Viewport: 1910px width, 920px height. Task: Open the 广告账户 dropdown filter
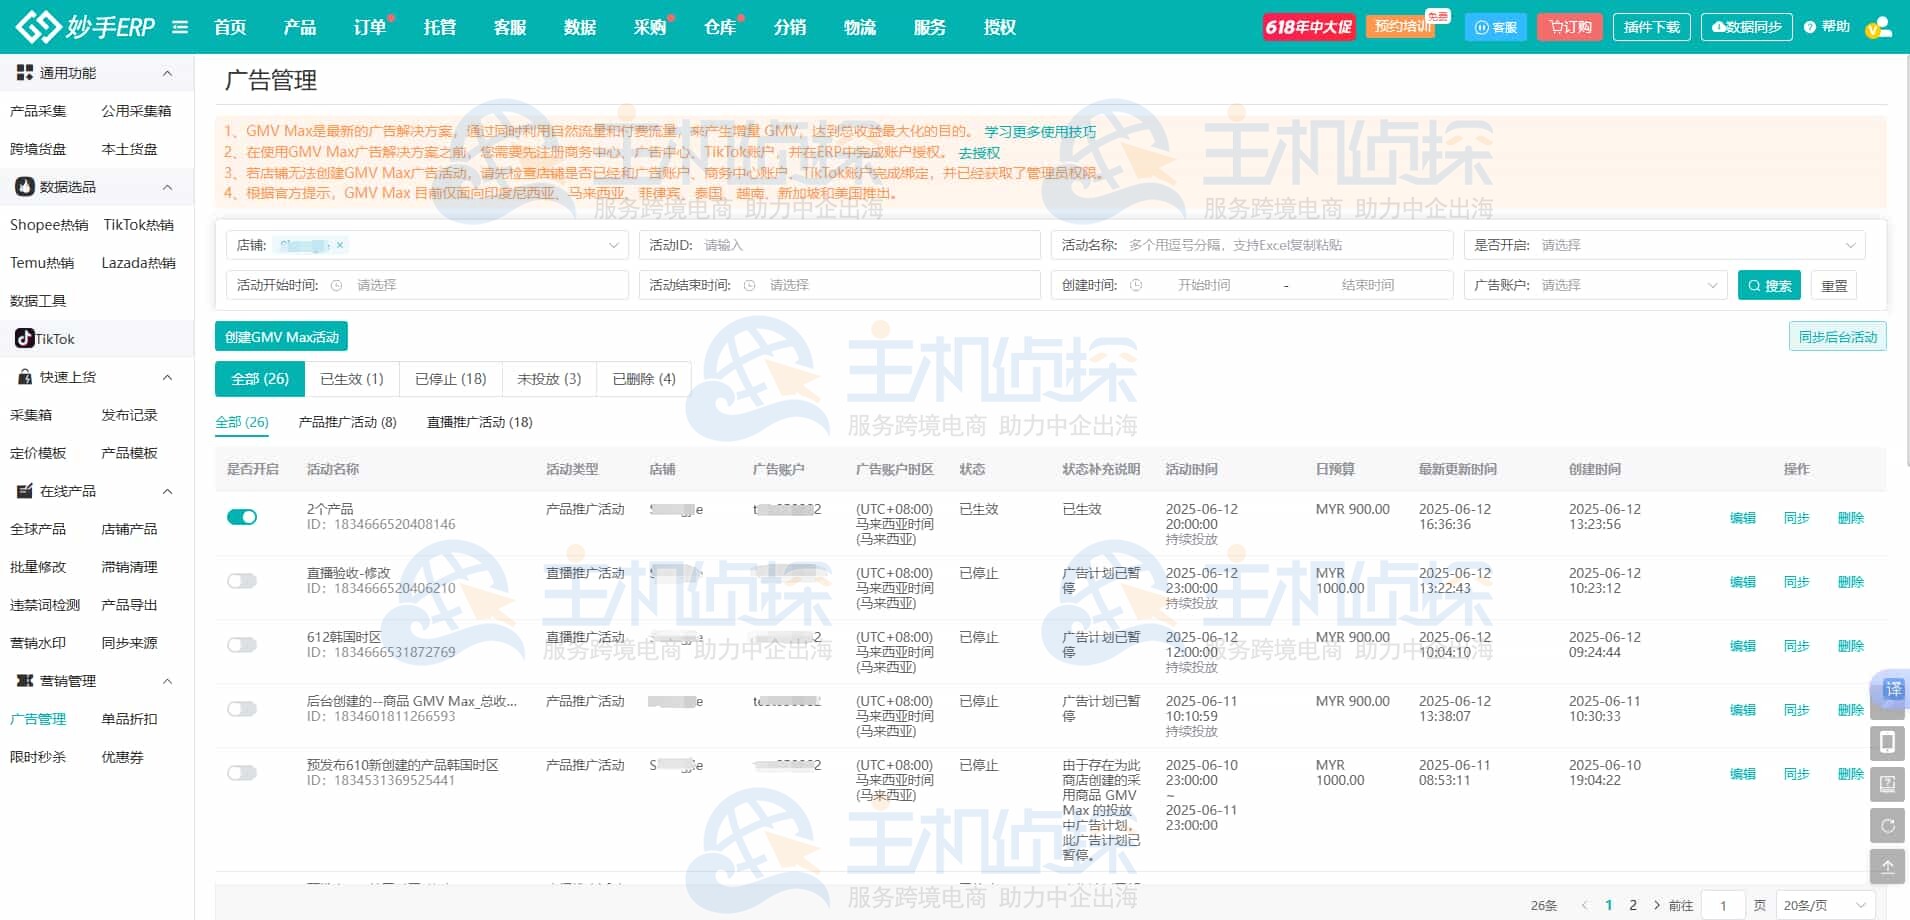click(1597, 285)
